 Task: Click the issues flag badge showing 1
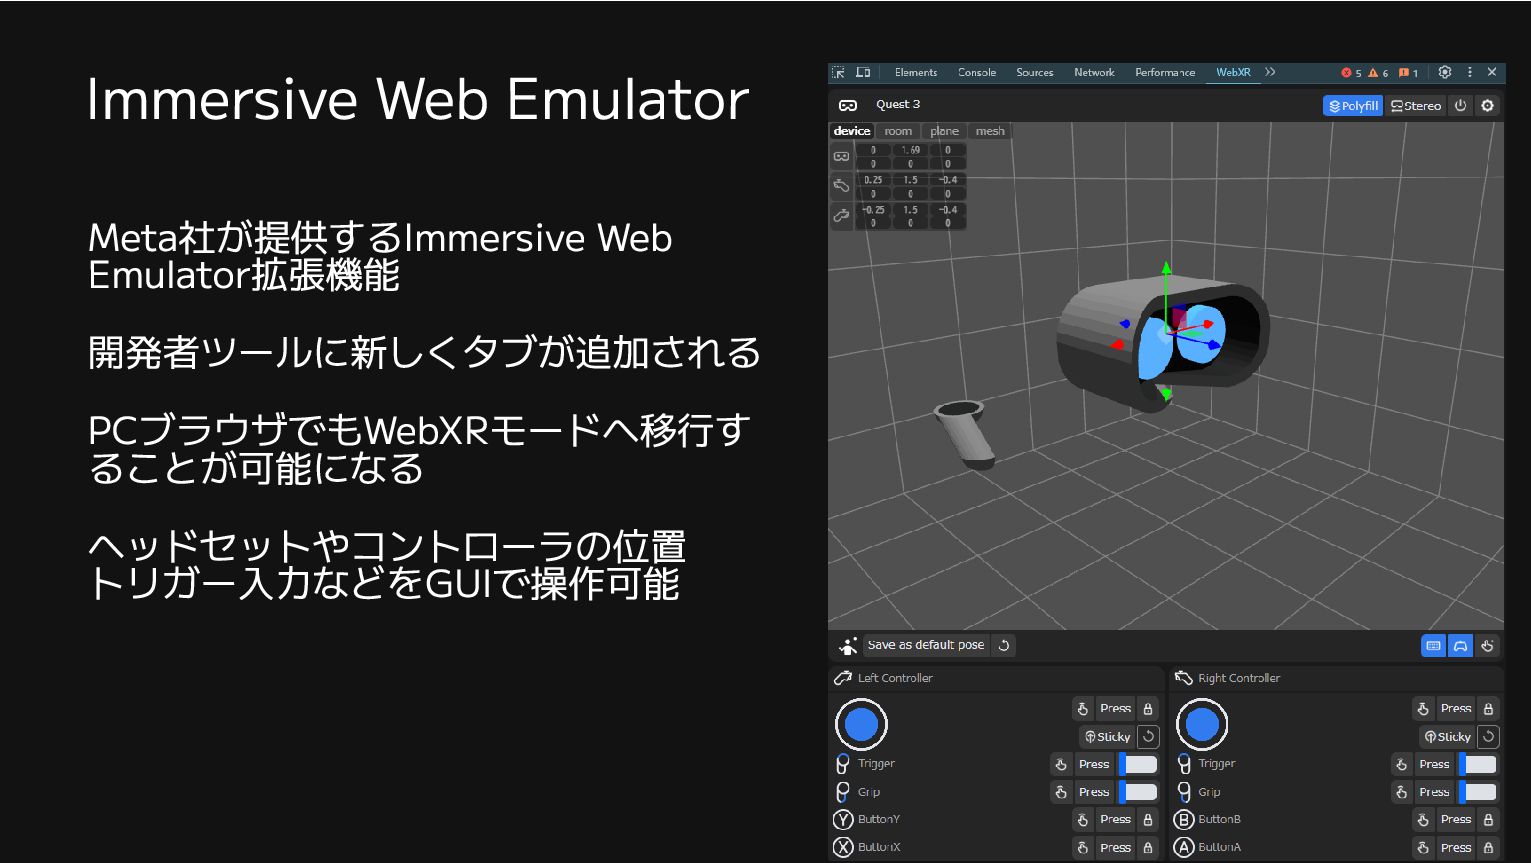(x=1408, y=73)
